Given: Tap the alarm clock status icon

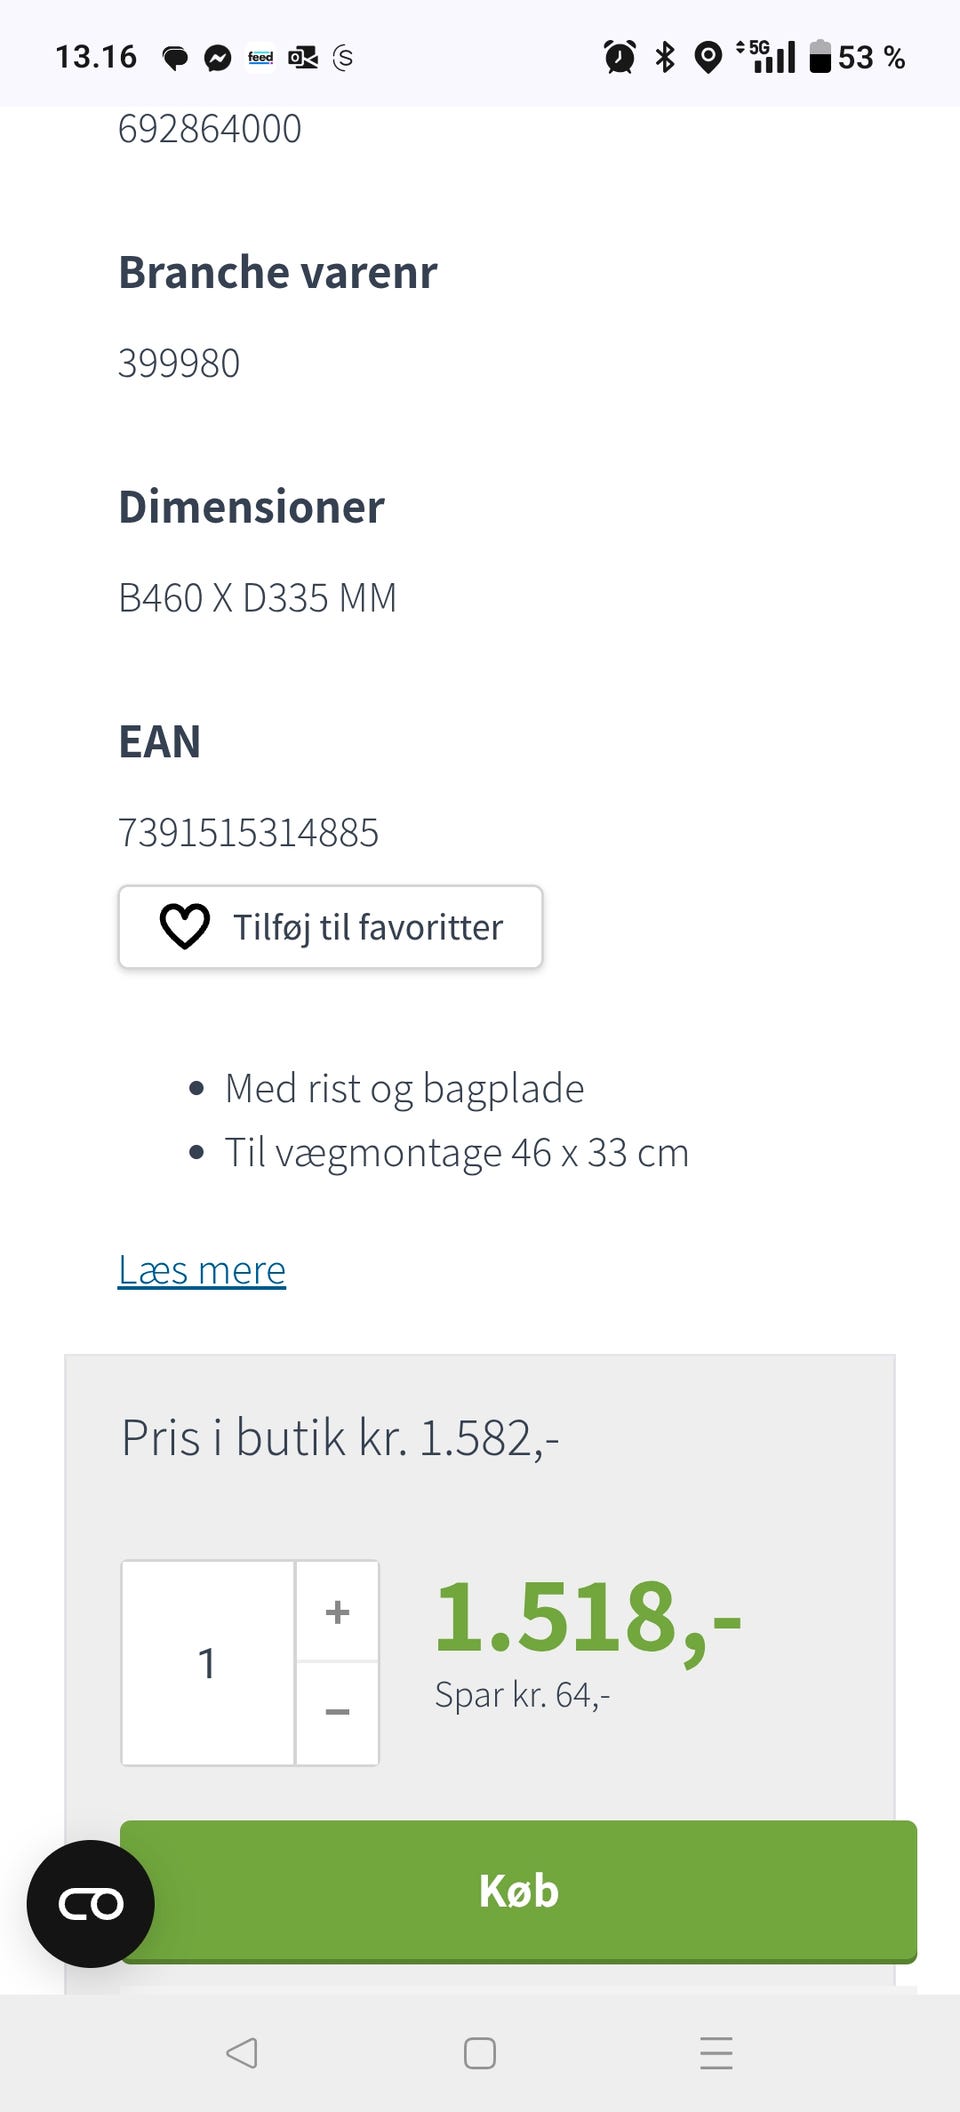Looking at the screenshot, I should click(x=620, y=57).
